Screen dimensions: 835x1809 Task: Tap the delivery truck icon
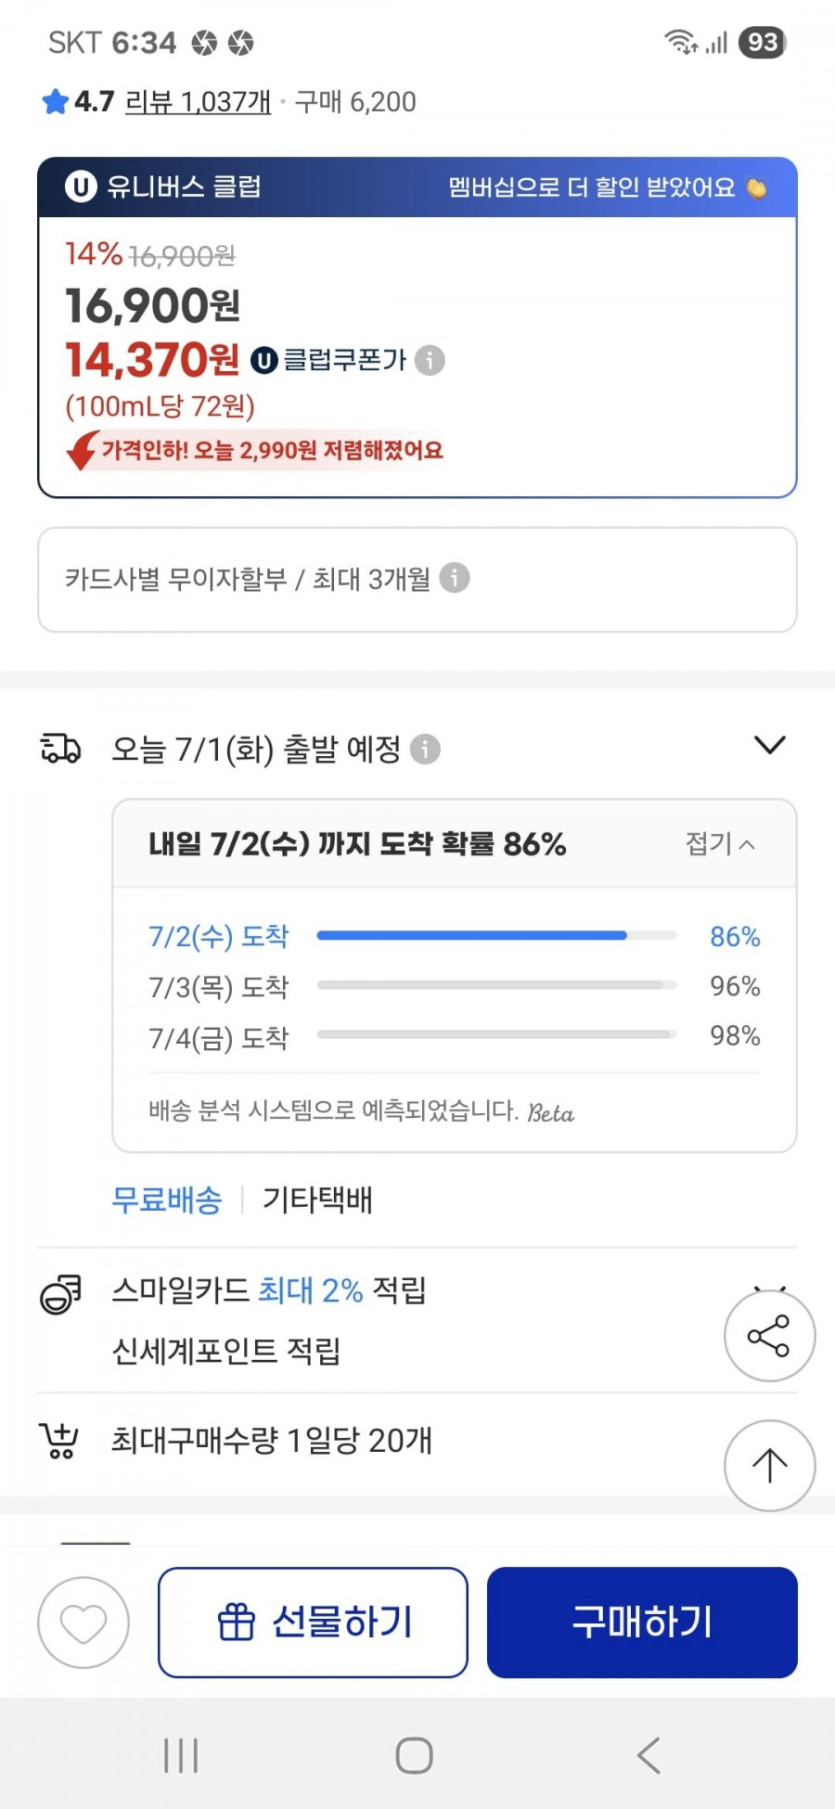pyautogui.click(x=60, y=748)
